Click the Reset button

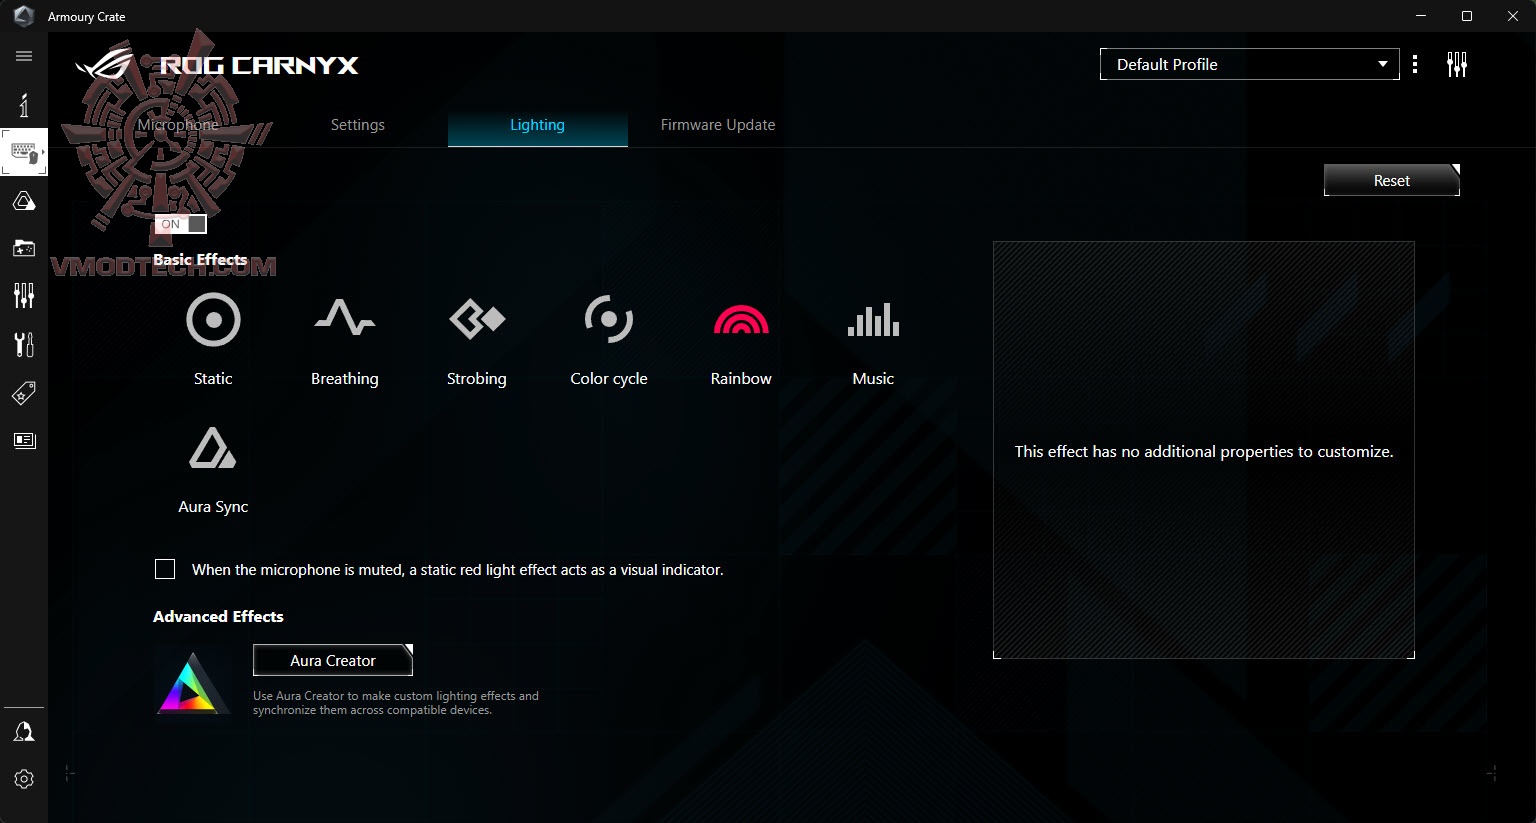(1392, 180)
